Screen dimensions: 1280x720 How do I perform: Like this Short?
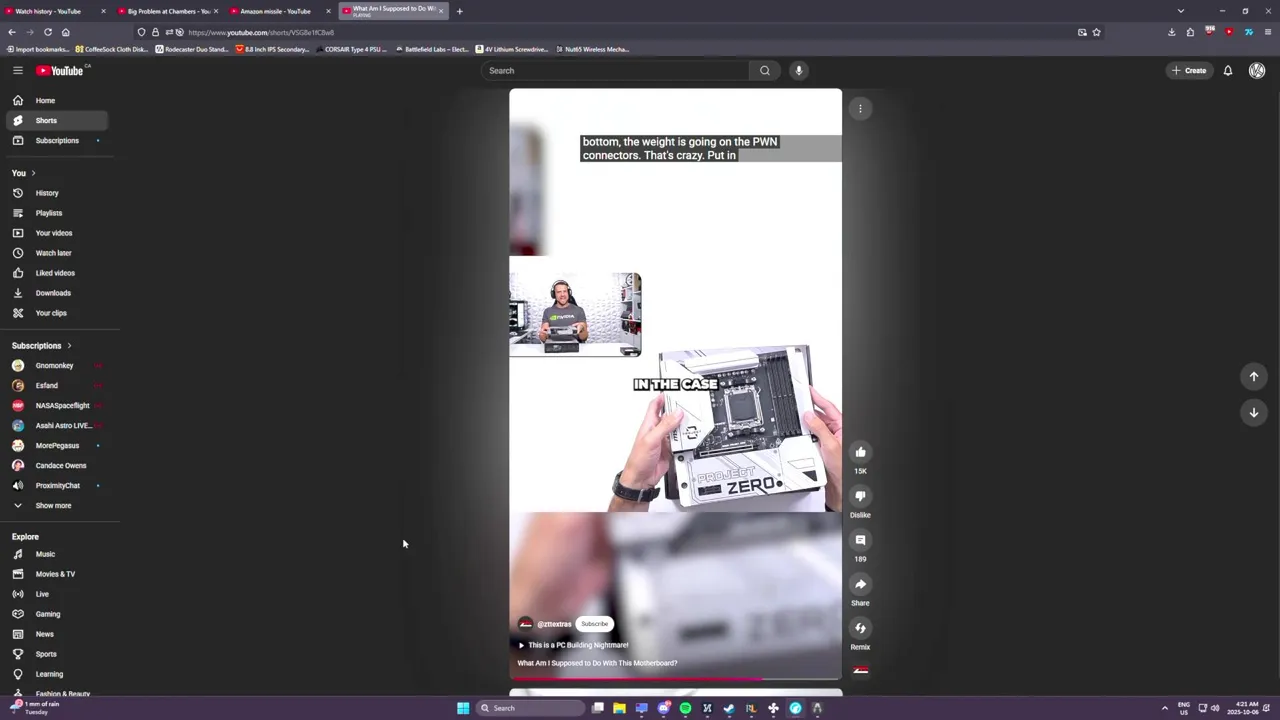pos(860,452)
